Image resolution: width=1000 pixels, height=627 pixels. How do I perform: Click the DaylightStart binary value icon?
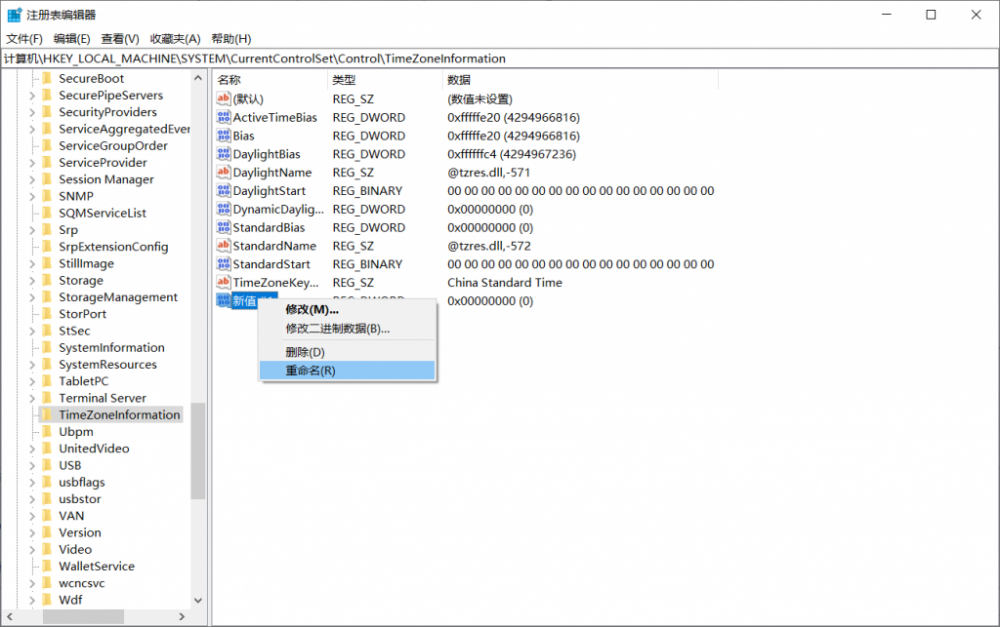(x=224, y=191)
